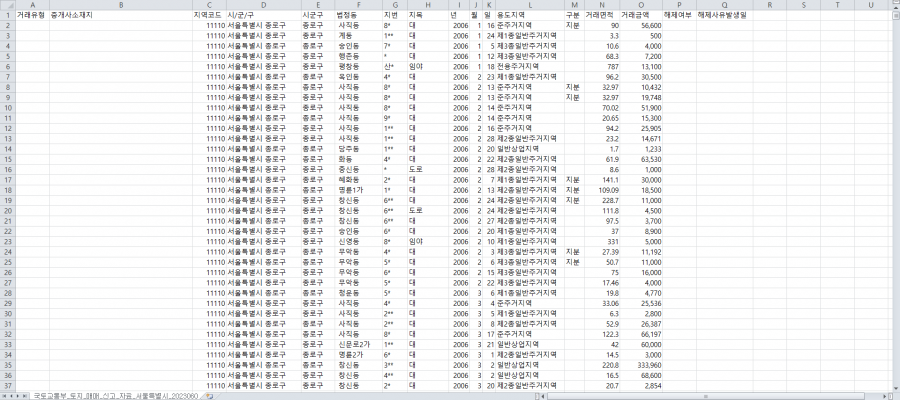Jump to the first sheet tab arrow

click(5, 396)
